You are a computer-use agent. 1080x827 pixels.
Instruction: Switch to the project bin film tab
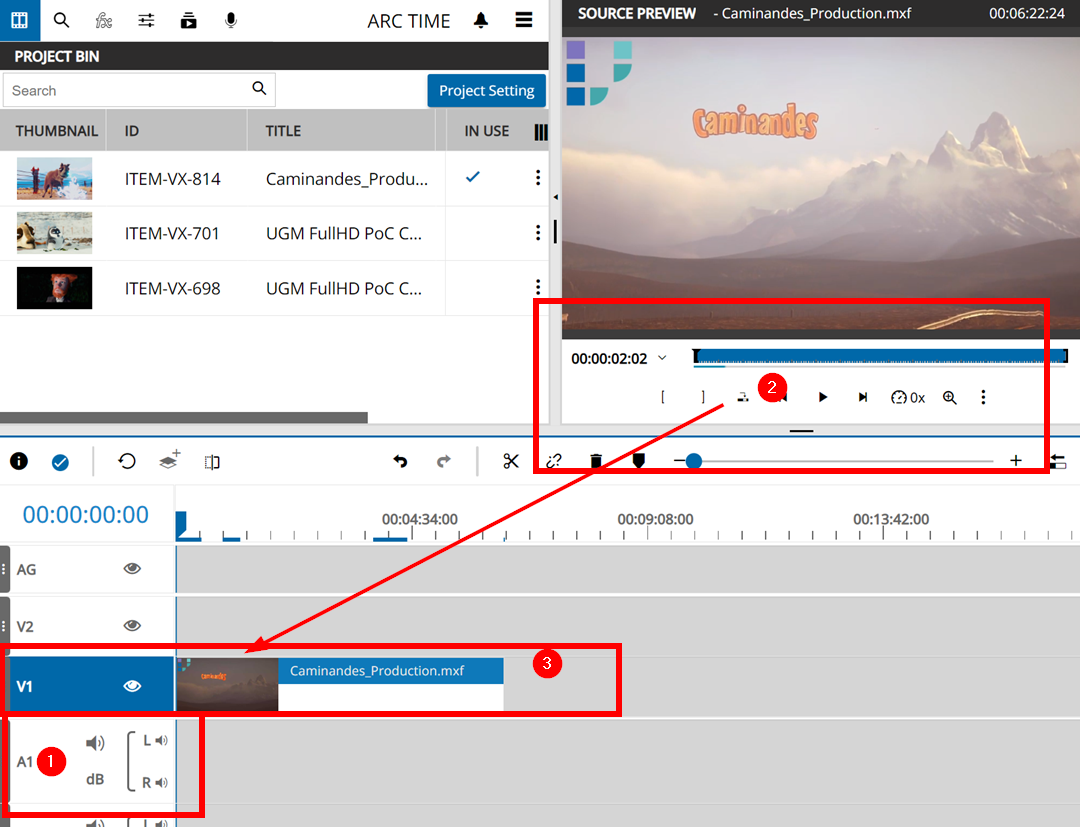[19, 20]
